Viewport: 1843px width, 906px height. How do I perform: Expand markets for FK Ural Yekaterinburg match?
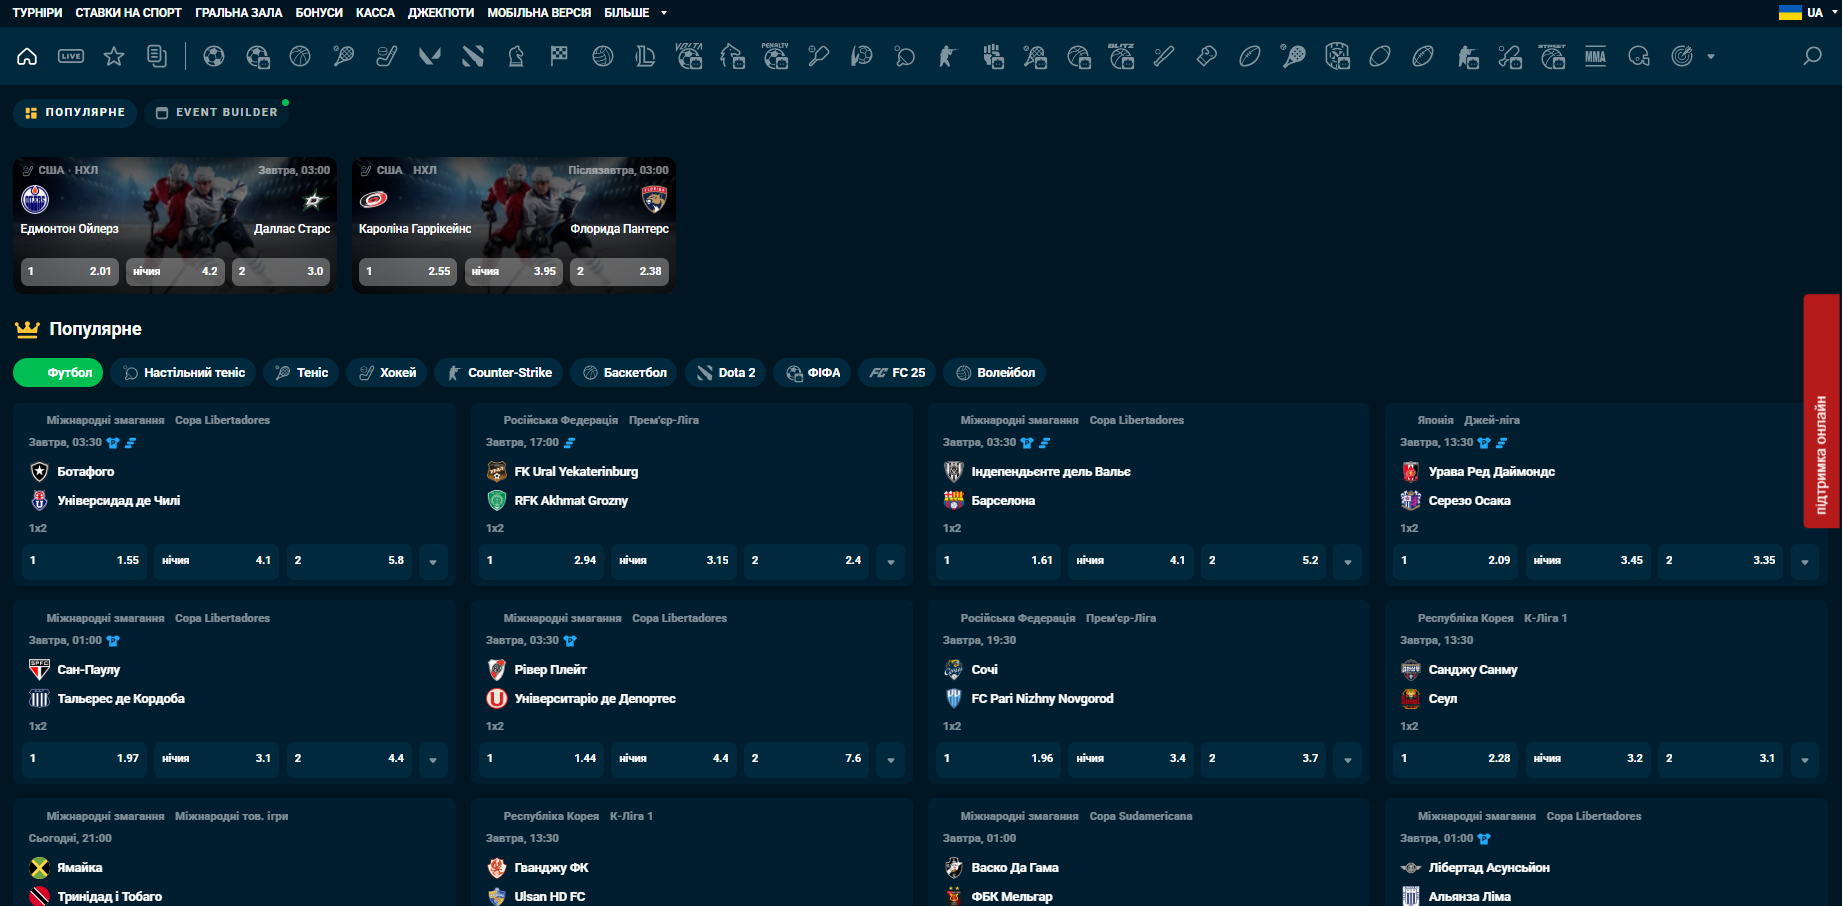point(890,561)
